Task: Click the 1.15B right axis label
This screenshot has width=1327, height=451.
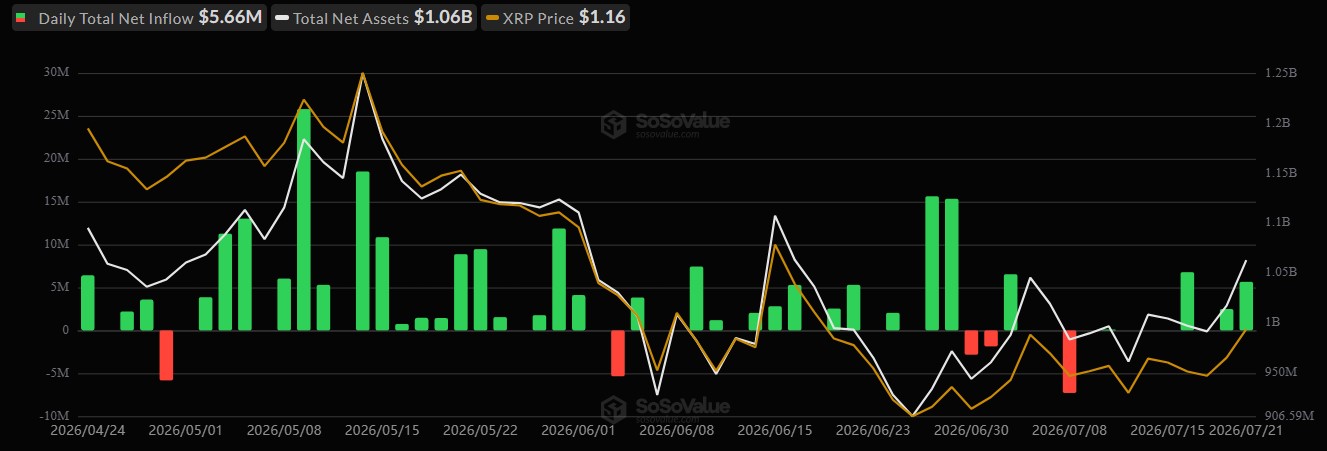Action: click(1279, 173)
